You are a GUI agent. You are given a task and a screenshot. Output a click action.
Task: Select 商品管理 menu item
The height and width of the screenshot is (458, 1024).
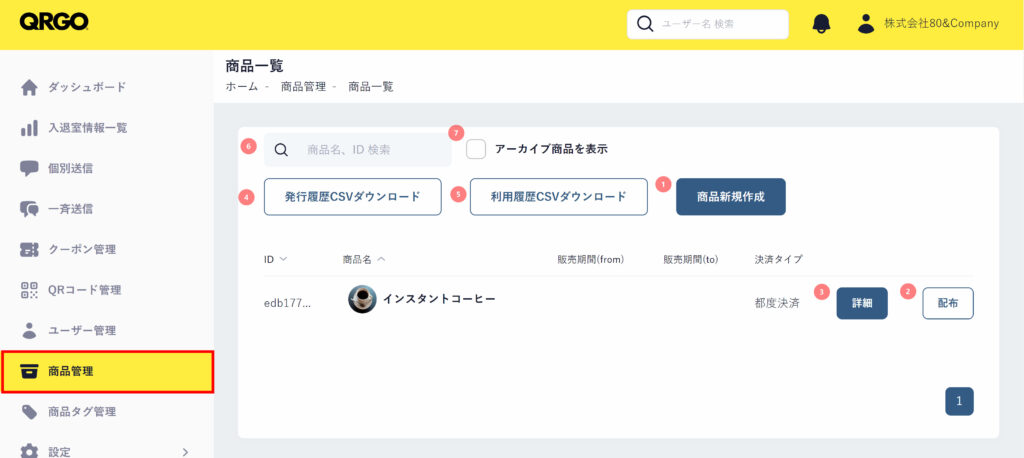coord(107,372)
